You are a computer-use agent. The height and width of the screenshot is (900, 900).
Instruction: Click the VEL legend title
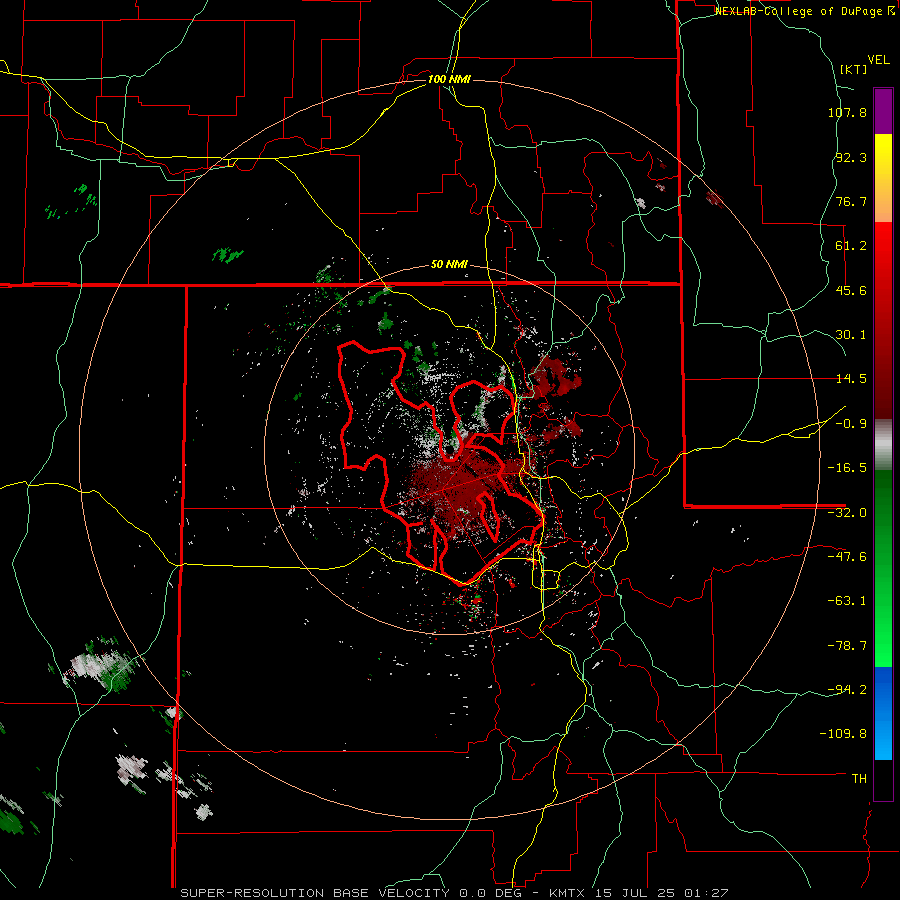(x=878, y=60)
